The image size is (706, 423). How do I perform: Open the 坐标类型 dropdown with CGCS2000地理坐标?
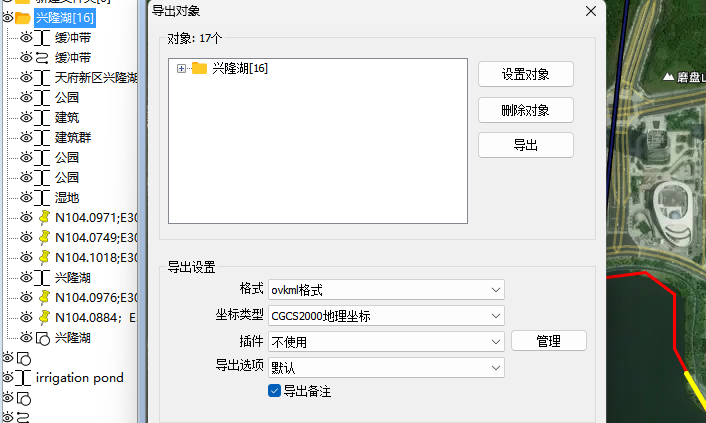(x=386, y=316)
